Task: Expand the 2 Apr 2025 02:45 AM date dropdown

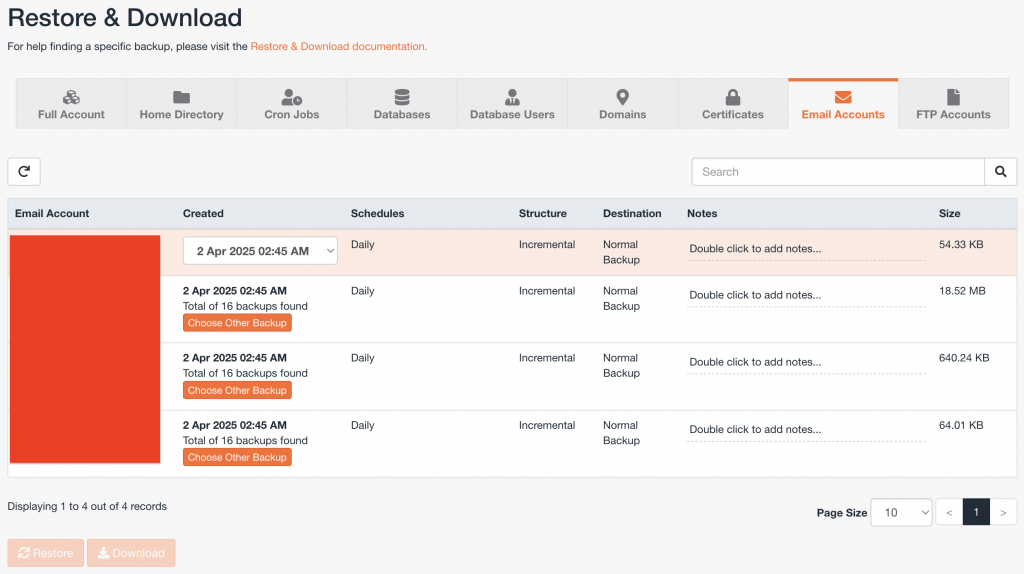Action: tap(260, 251)
